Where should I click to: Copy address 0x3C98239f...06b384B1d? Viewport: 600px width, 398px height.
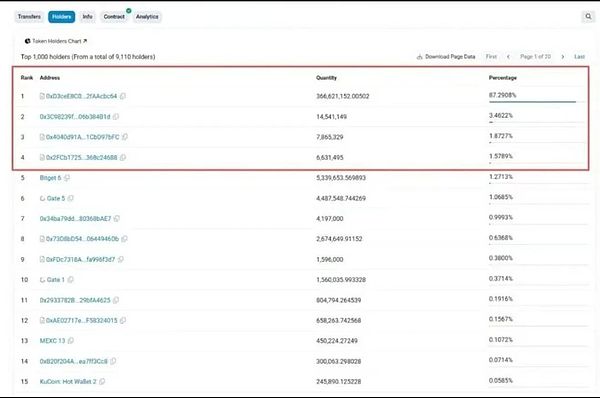(x=116, y=117)
